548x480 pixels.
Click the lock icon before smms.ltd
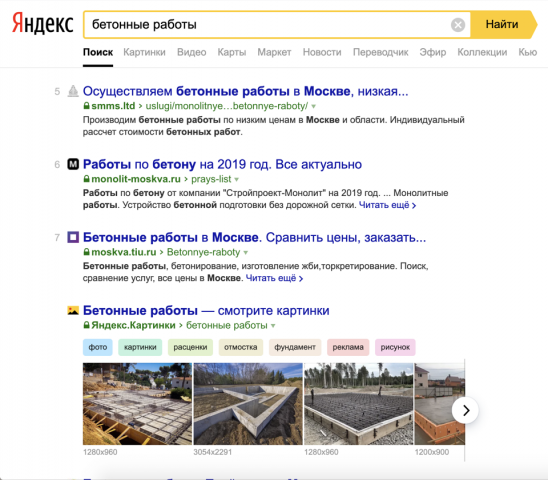pos(86,106)
